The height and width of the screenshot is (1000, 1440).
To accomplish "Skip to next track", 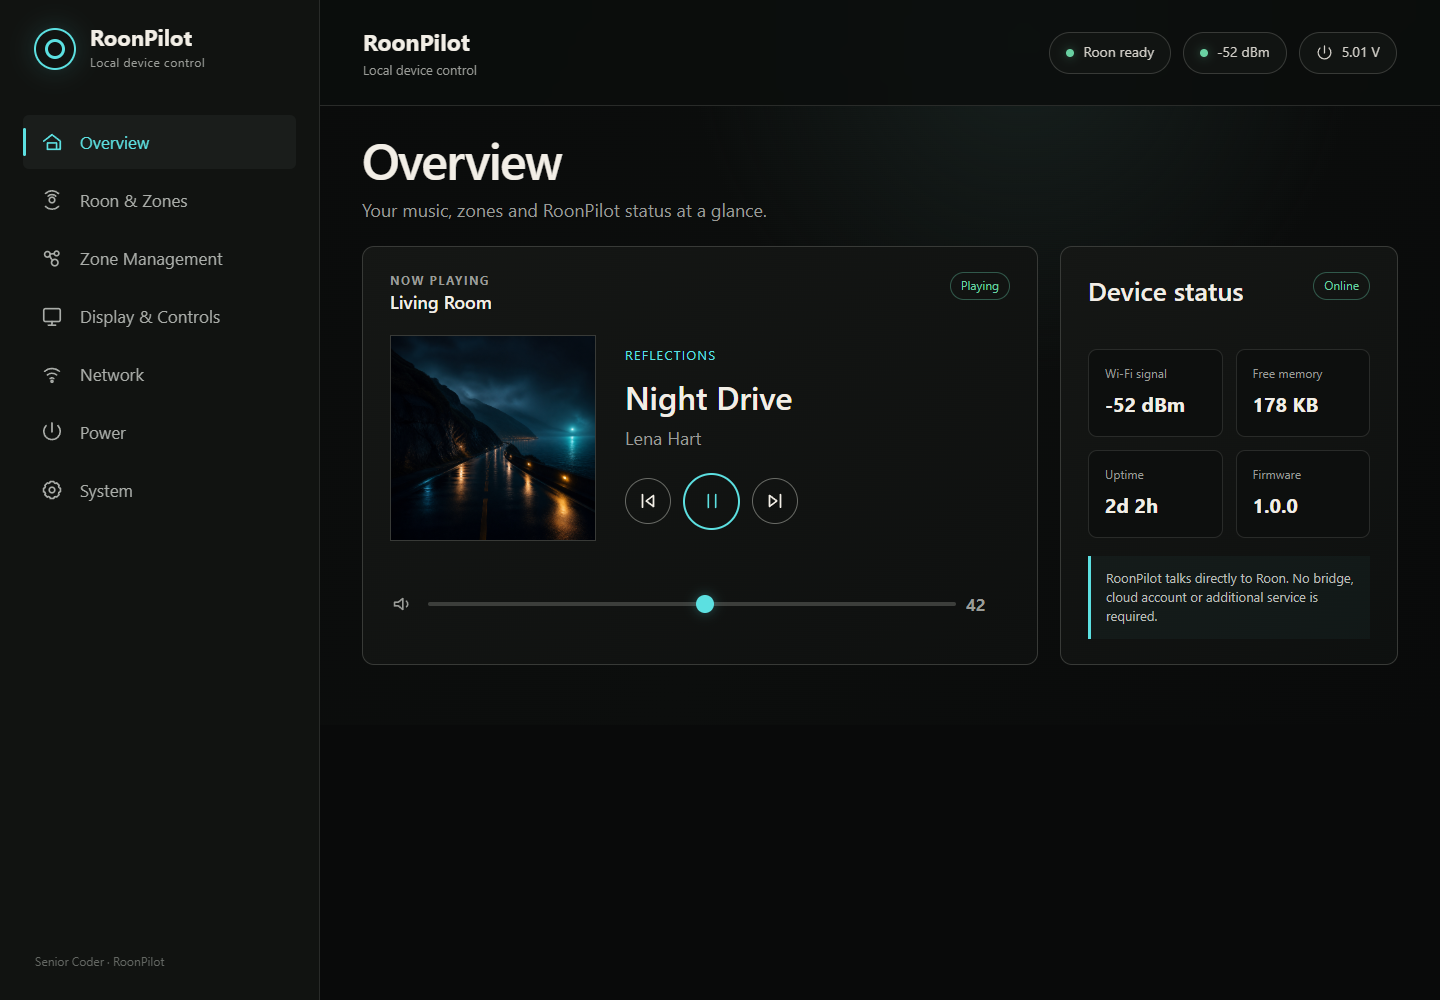I will [775, 501].
